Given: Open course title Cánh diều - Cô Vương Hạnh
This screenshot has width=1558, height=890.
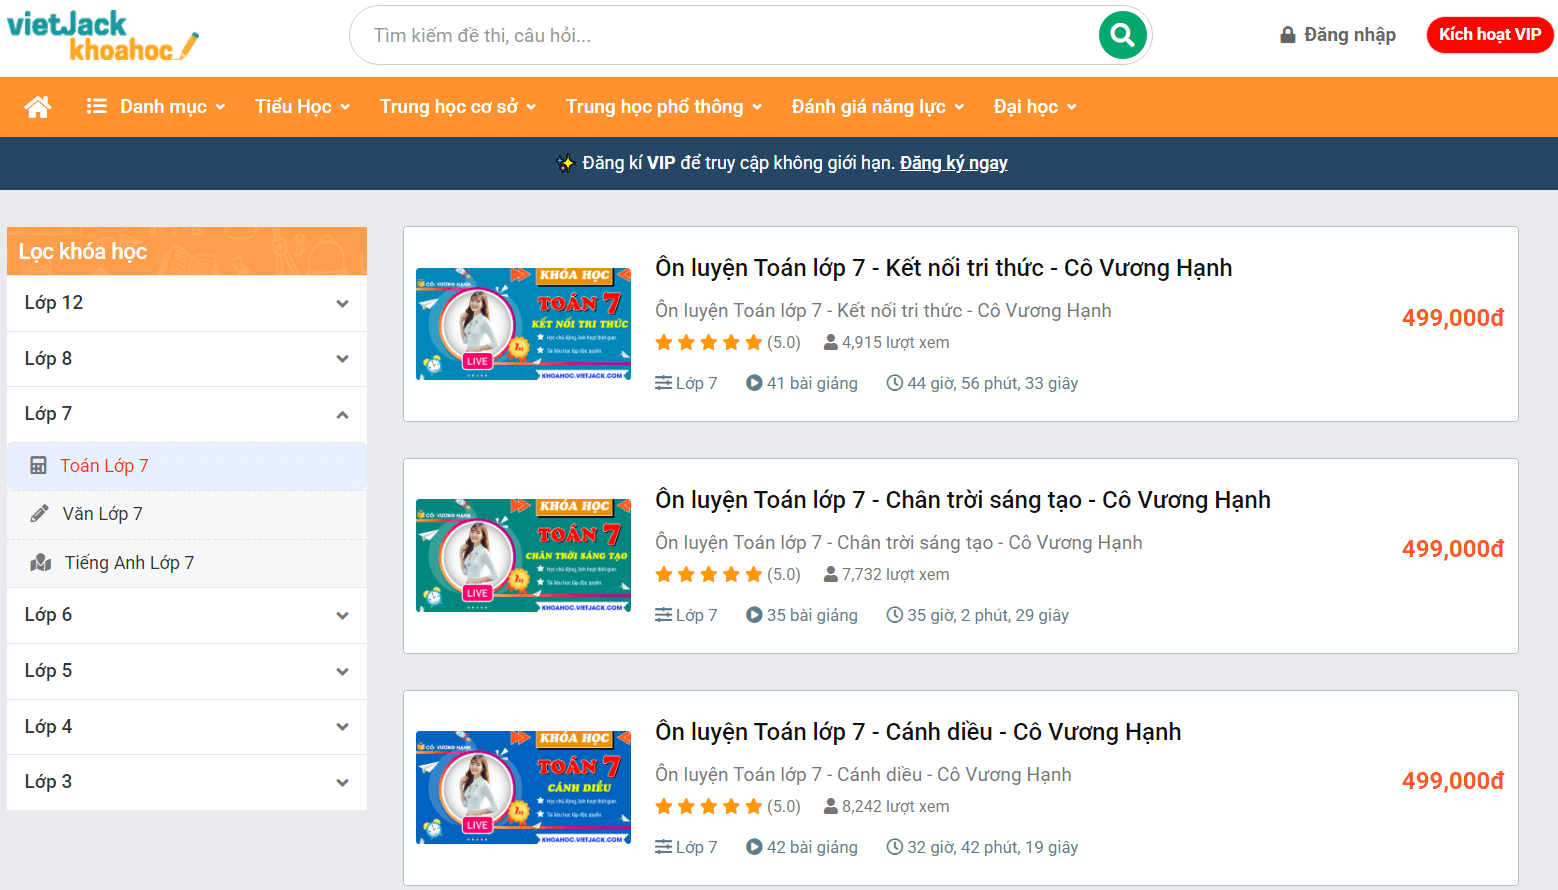Looking at the screenshot, I should [x=918, y=732].
